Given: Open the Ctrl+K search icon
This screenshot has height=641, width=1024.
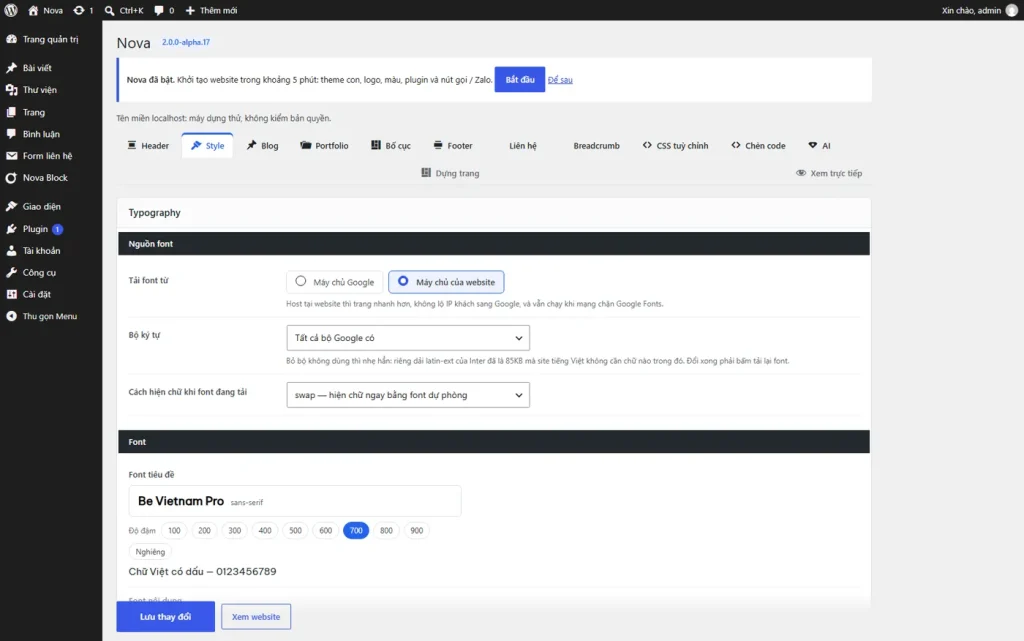Looking at the screenshot, I should (110, 10).
